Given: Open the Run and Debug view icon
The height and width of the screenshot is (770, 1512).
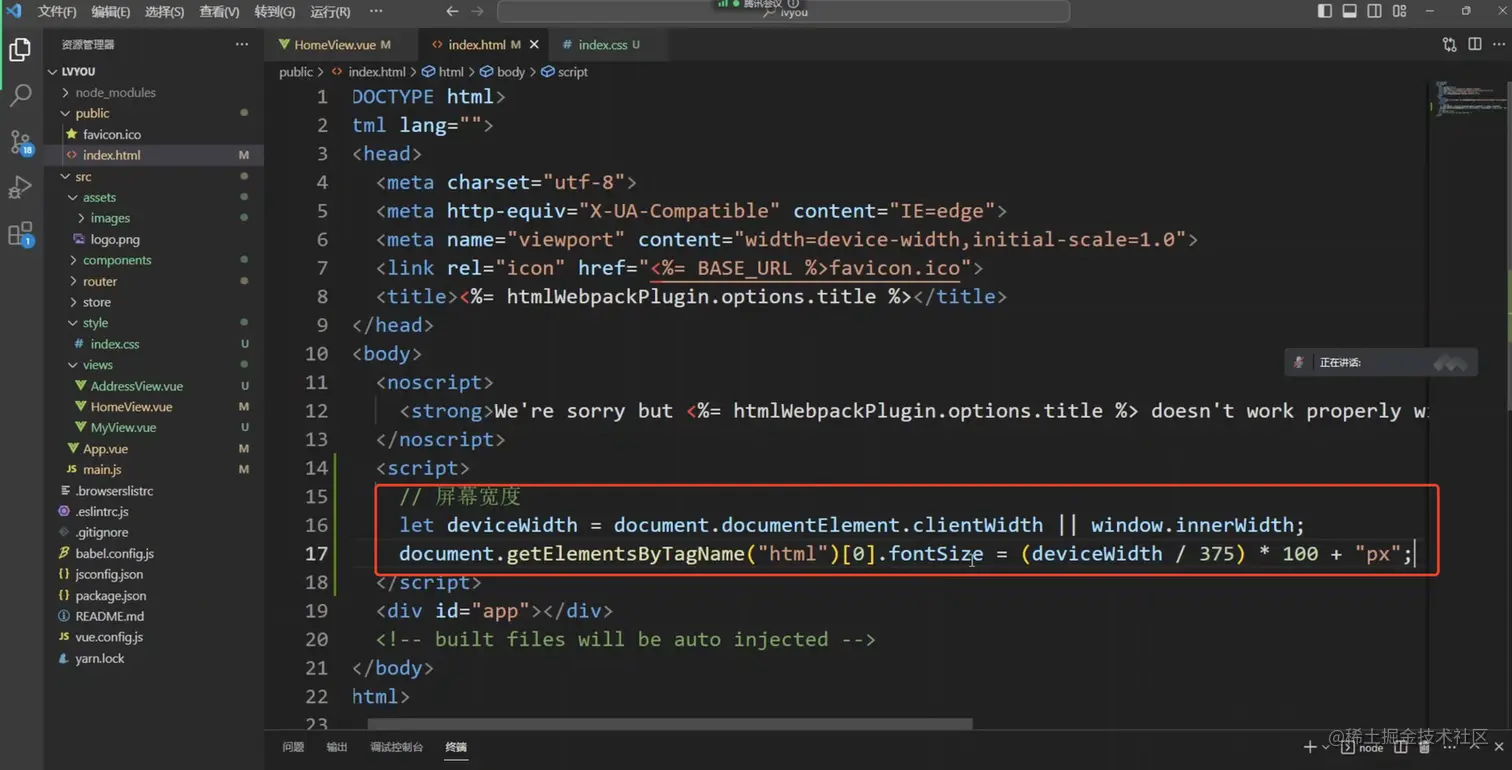Looking at the screenshot, I should pyautogui.click(x=20, y=187).
